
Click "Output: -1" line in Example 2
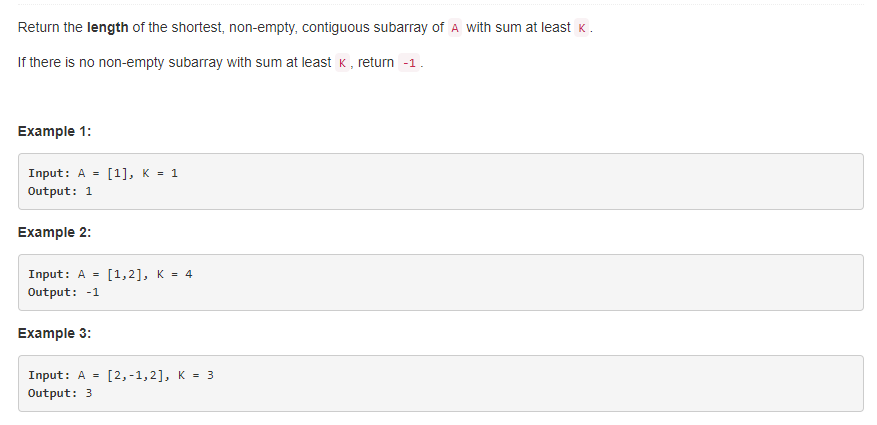point(63,293)
